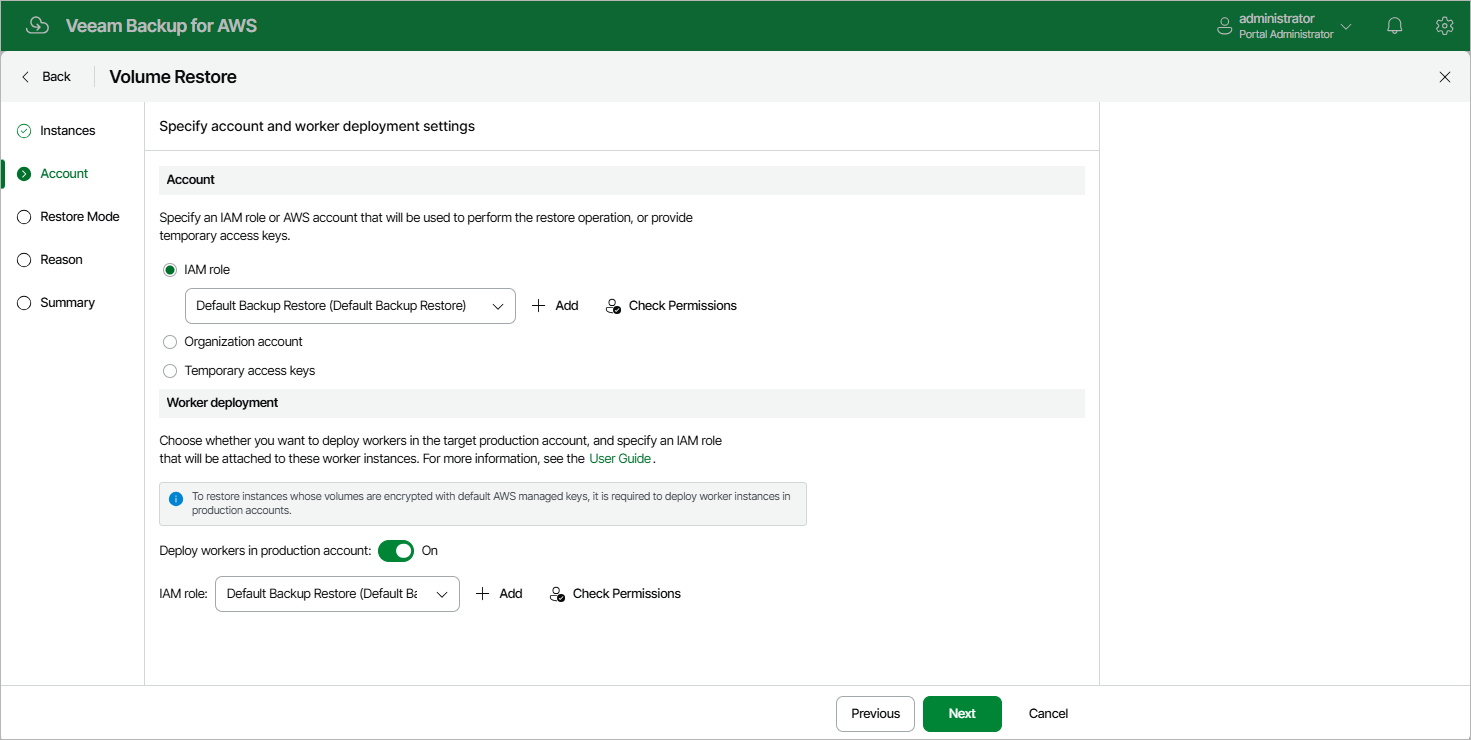Screen dimensions: 1471x740
Task: Close the Volume Restore wizard
Action: point(1445,77)
